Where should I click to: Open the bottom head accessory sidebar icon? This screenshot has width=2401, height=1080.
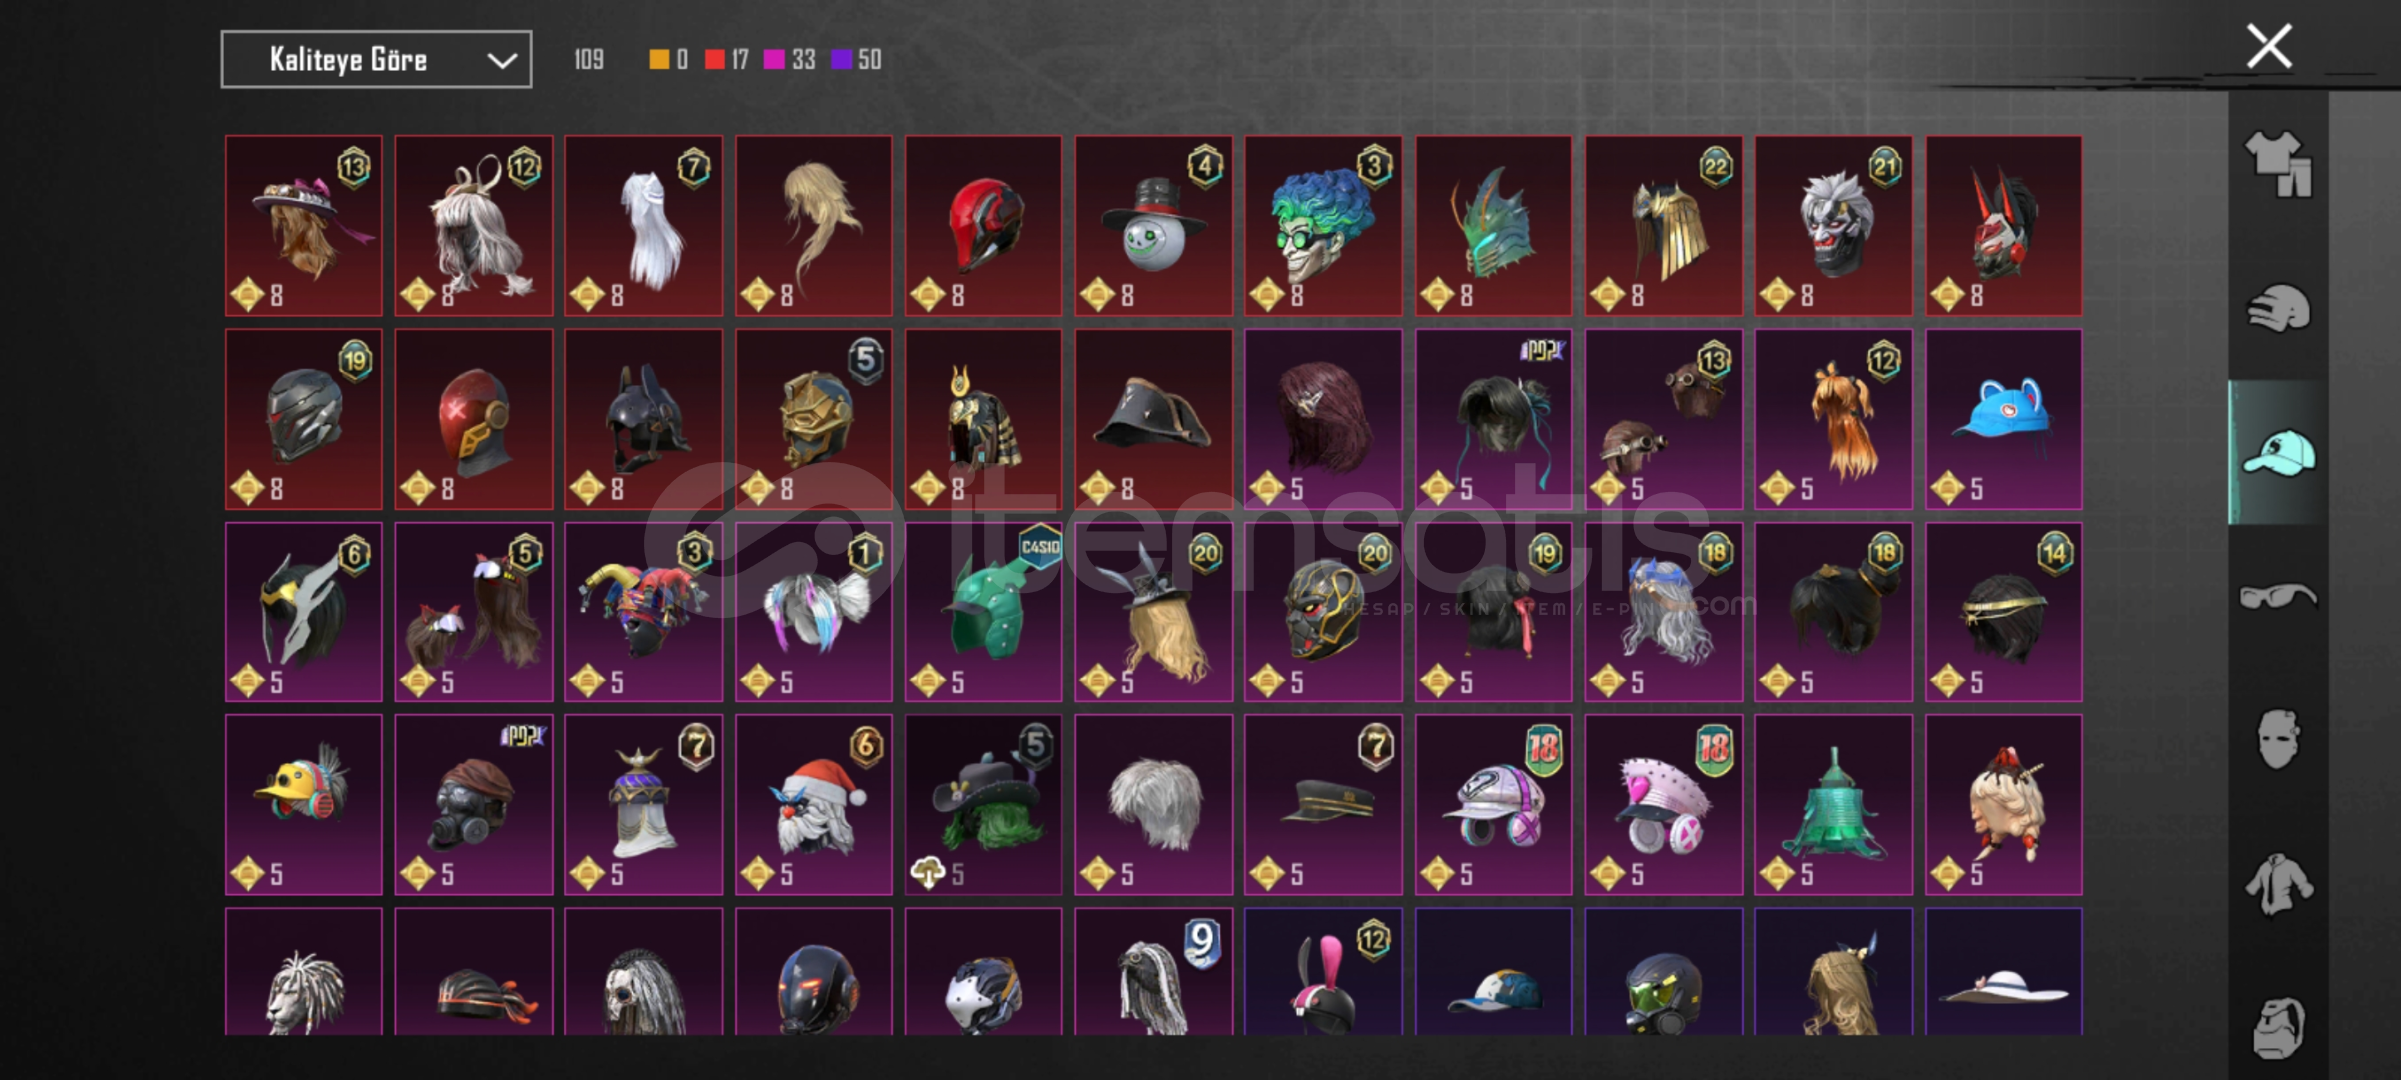click(x=2278, y=1027)
